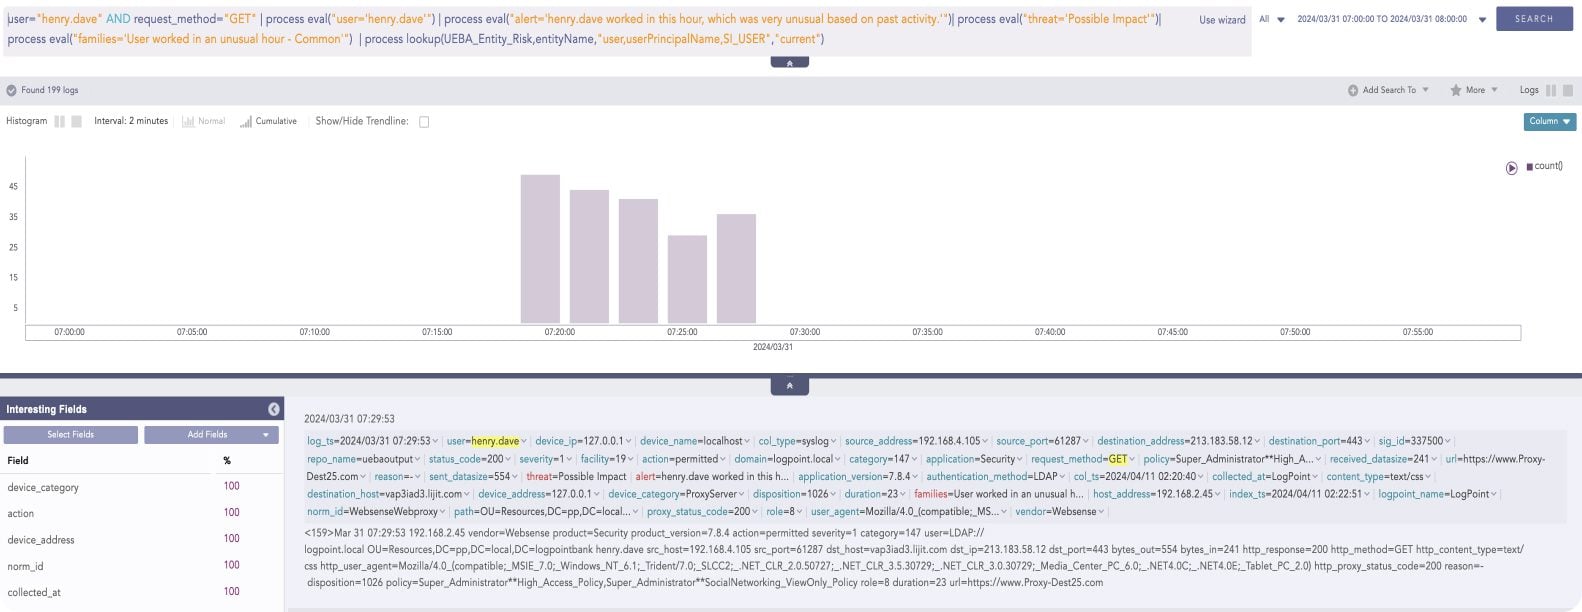1582x612 pixels.
Task: Click the chart legend play icon
Action: [1512, 167]
